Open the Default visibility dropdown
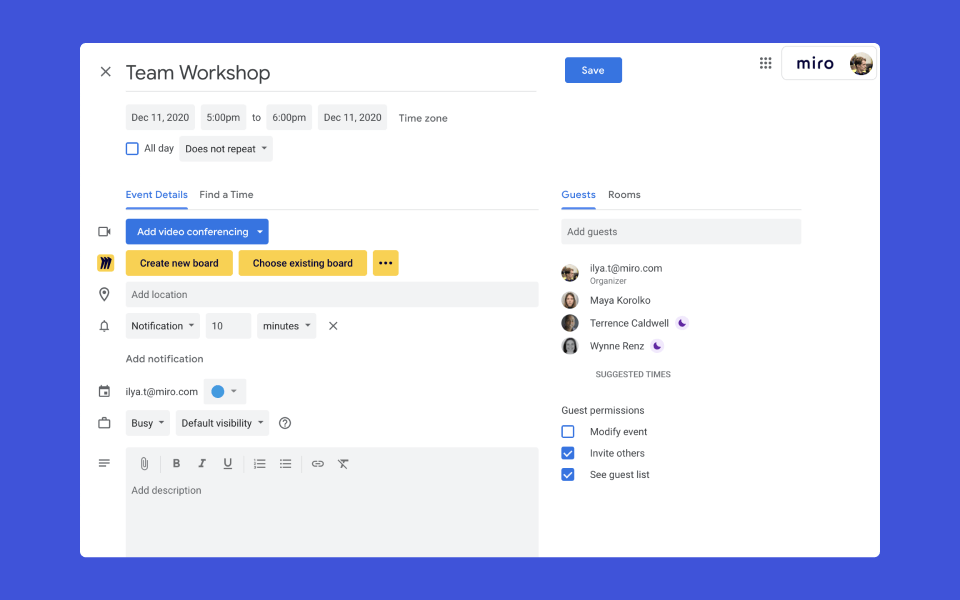960x600 pixels. 222,423
